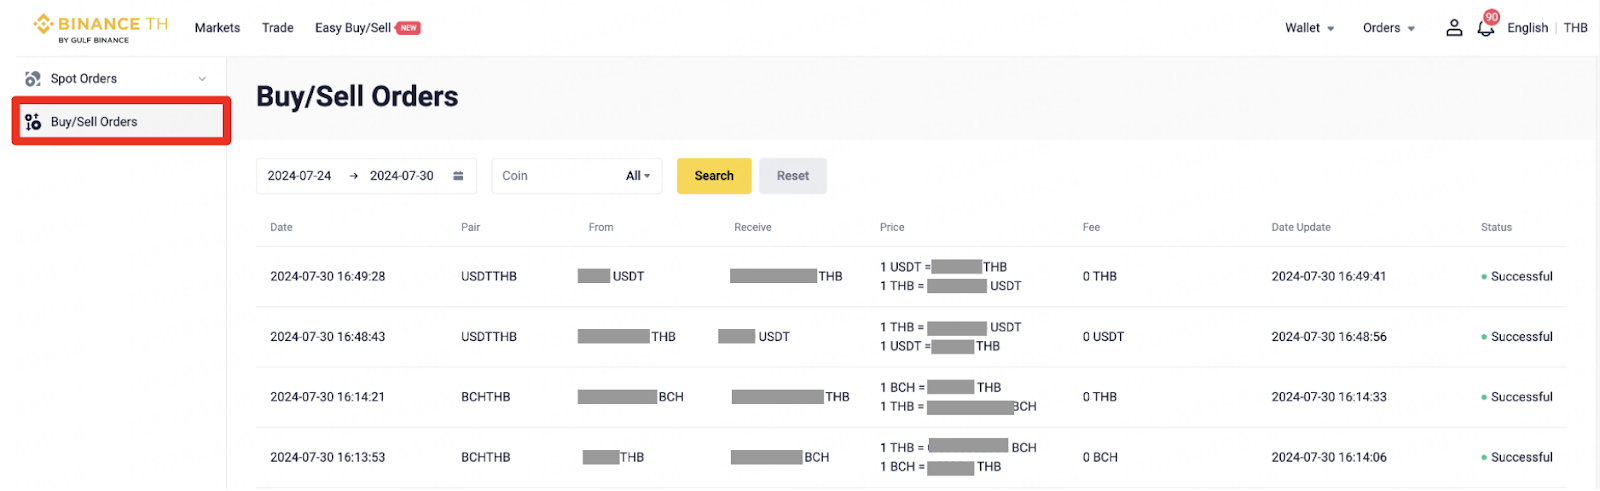Open the Coin 'All' dropdown filter
Viewport: 1600px width, 491px height.
[x=637, y=176]
